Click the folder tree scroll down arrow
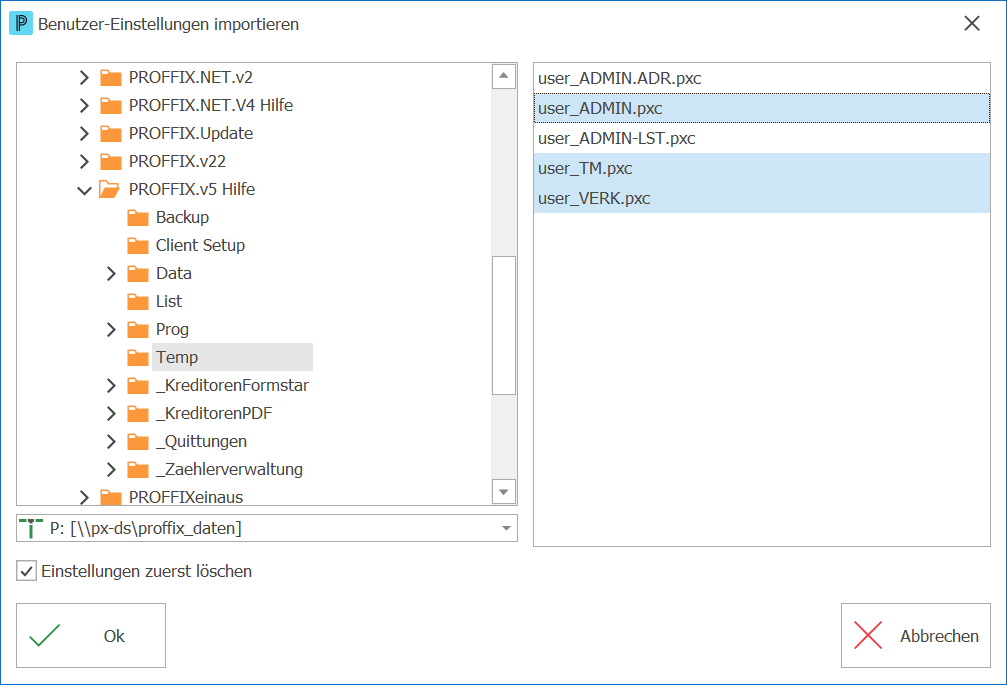 click(x=504, y=492)
